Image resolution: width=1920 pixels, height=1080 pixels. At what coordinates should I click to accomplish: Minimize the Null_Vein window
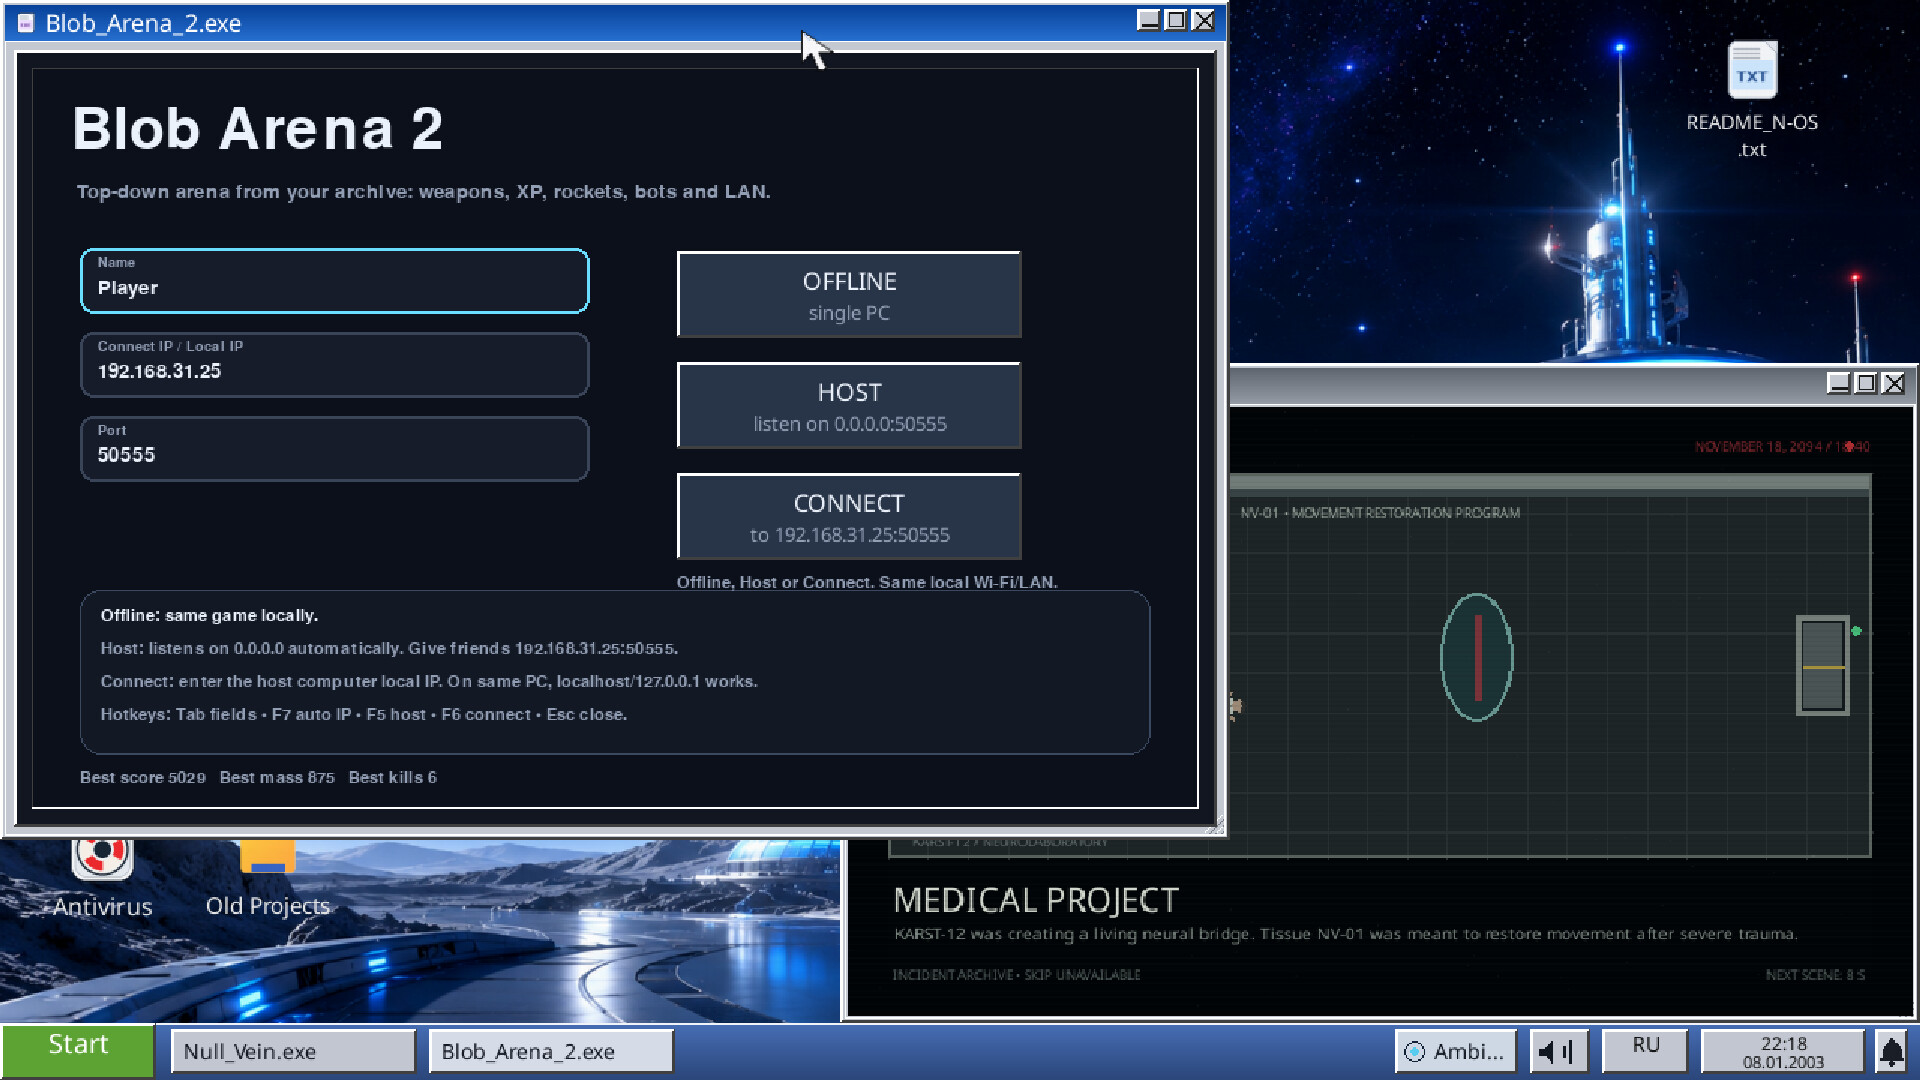pos(1839,383)
